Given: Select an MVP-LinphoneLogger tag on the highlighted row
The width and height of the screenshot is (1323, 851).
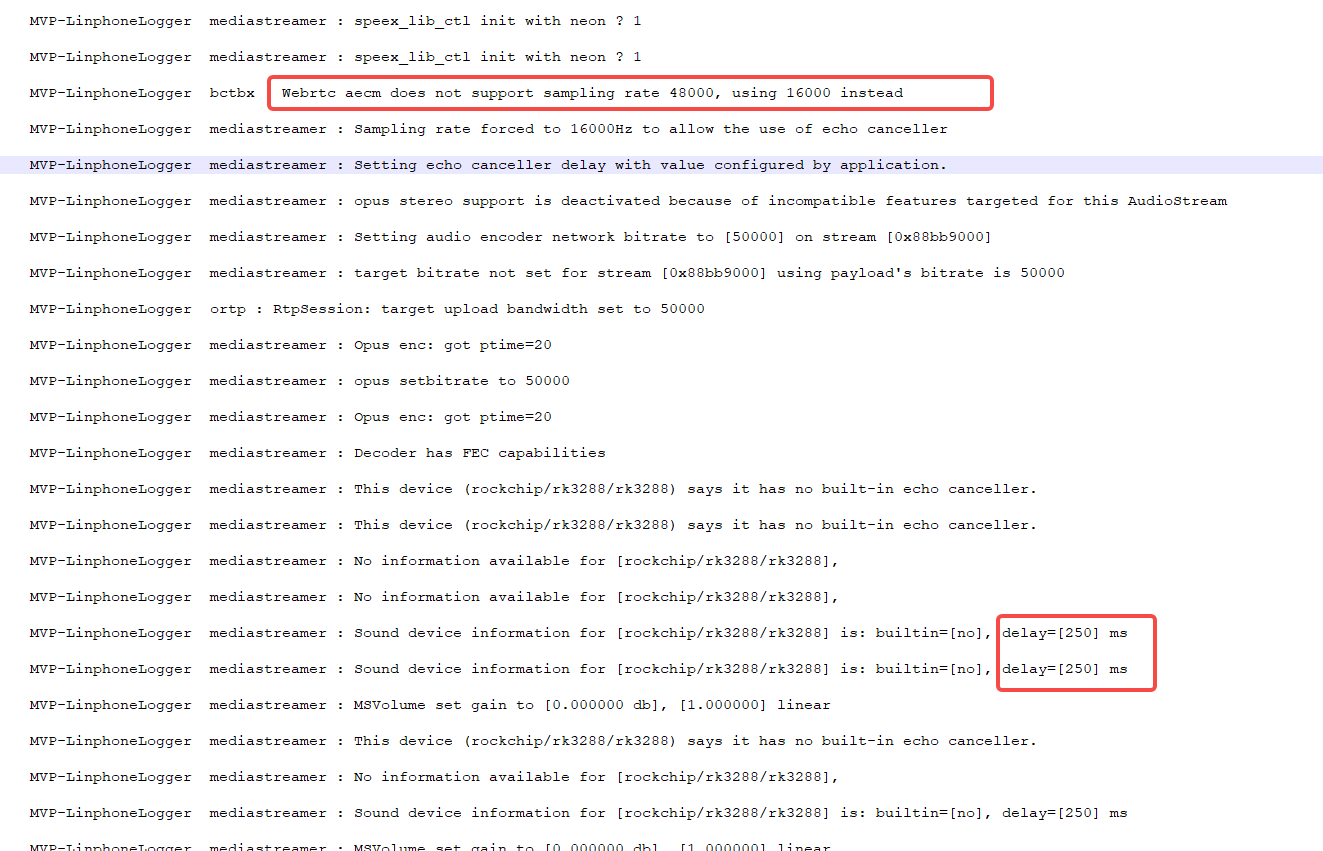Looking at the screenshot, I should [x=110, y=164].
